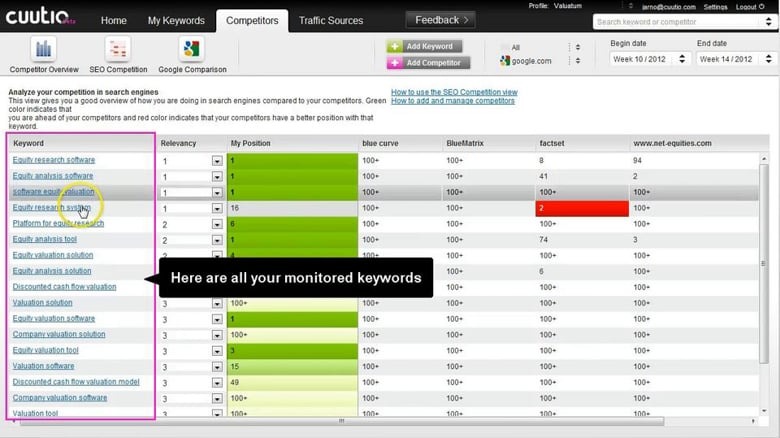Viewport: 780px width, 438px height.
Task: Go to the Home tab
Action: [x=114, y=21]
